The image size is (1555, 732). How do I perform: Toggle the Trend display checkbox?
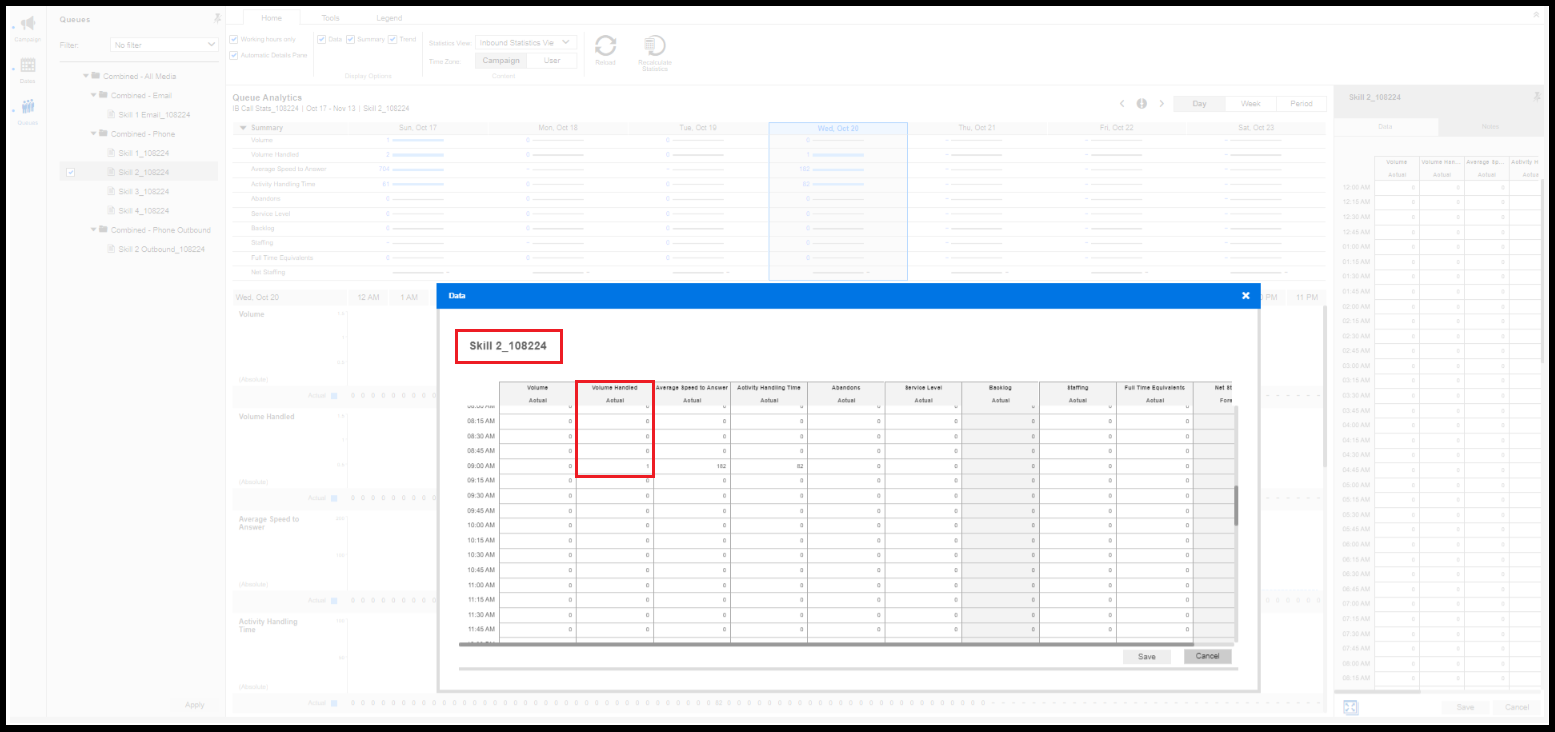click(x=393, y=39)
